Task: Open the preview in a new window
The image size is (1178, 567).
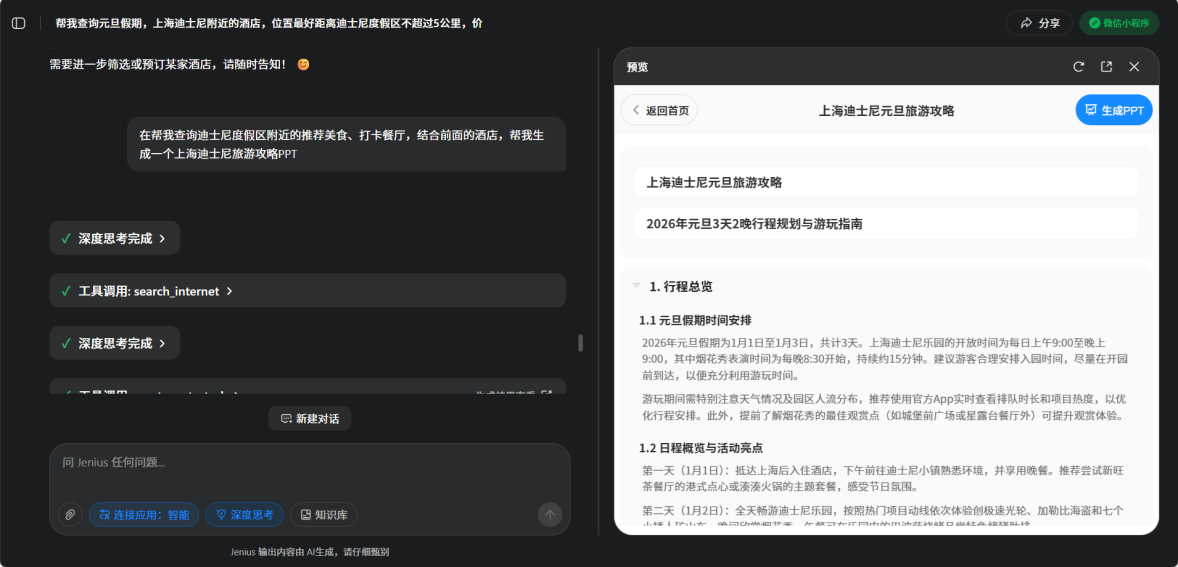Action: coord(1106,67)
